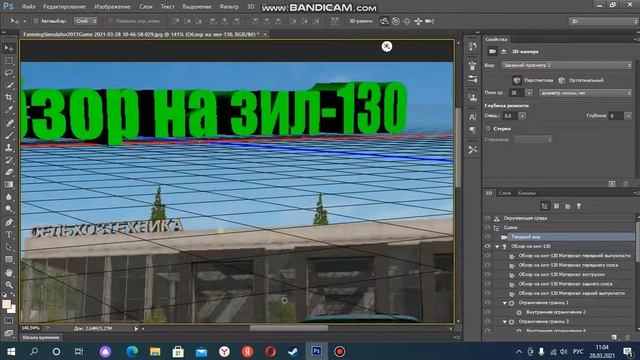Viewport: 640px width, 360px height.
Task: Select the Clone Stamp tool
Action: [9, 147]
